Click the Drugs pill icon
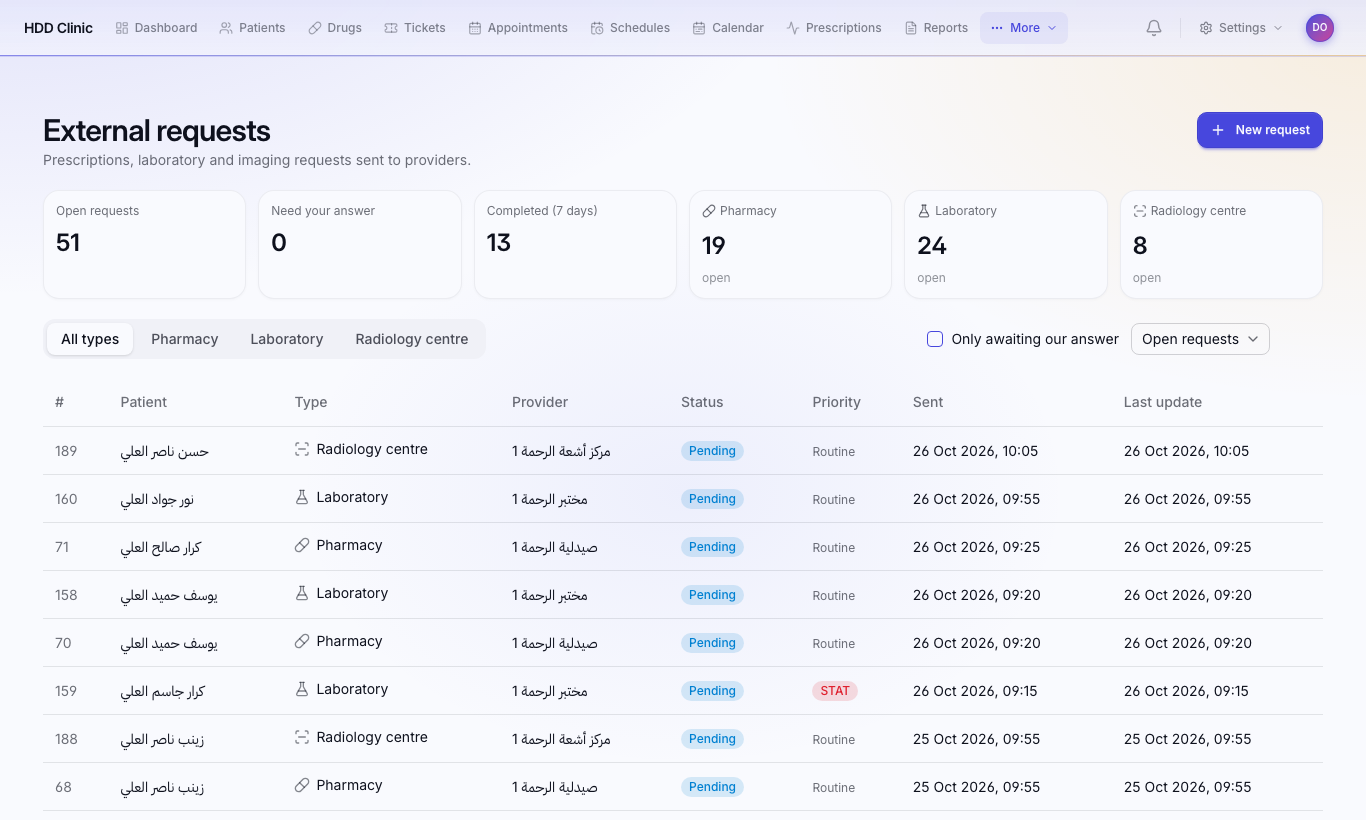Screen dimensions: 1366x820 tap(315, 28)
